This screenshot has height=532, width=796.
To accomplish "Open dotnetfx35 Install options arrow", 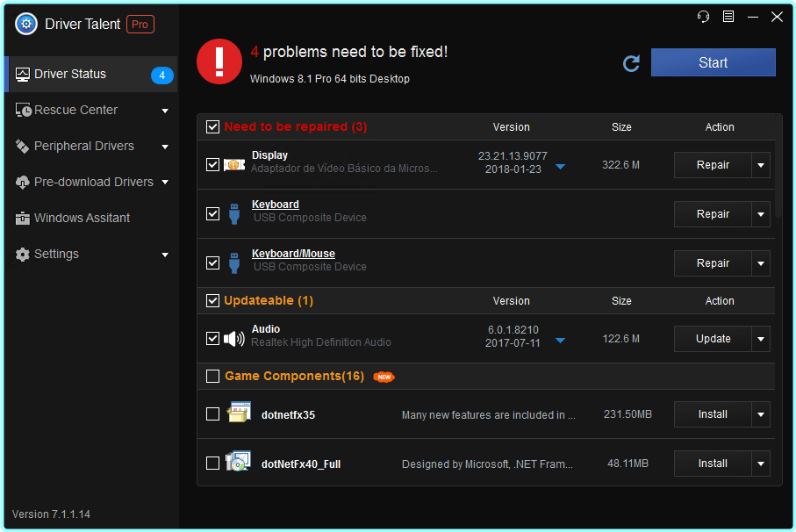I will coord(760,414).
